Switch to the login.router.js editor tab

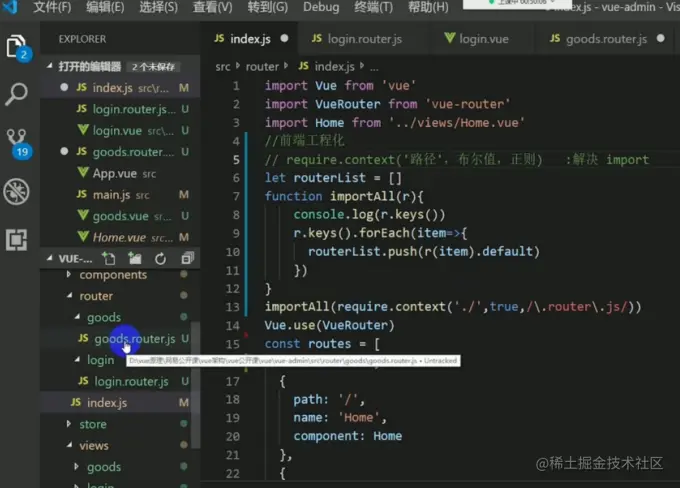click(364, 39)
